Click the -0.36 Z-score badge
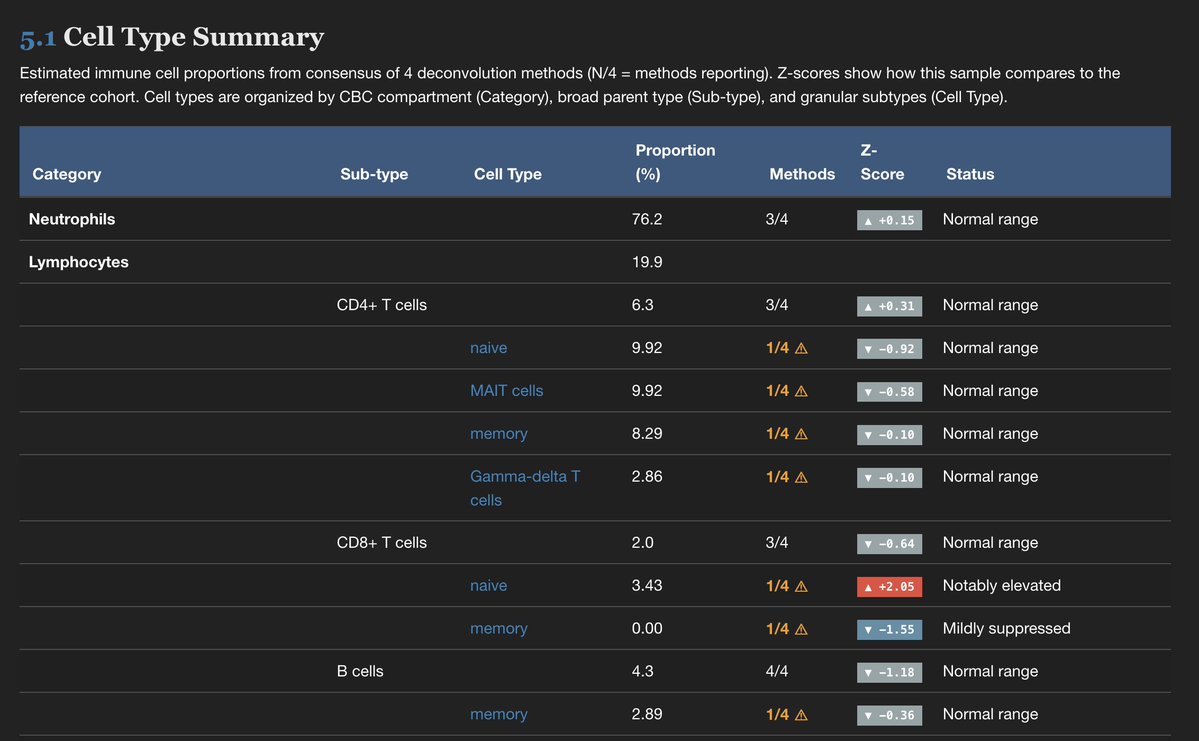Viewport: 1199px width, 741px height. tap(889, 715)
